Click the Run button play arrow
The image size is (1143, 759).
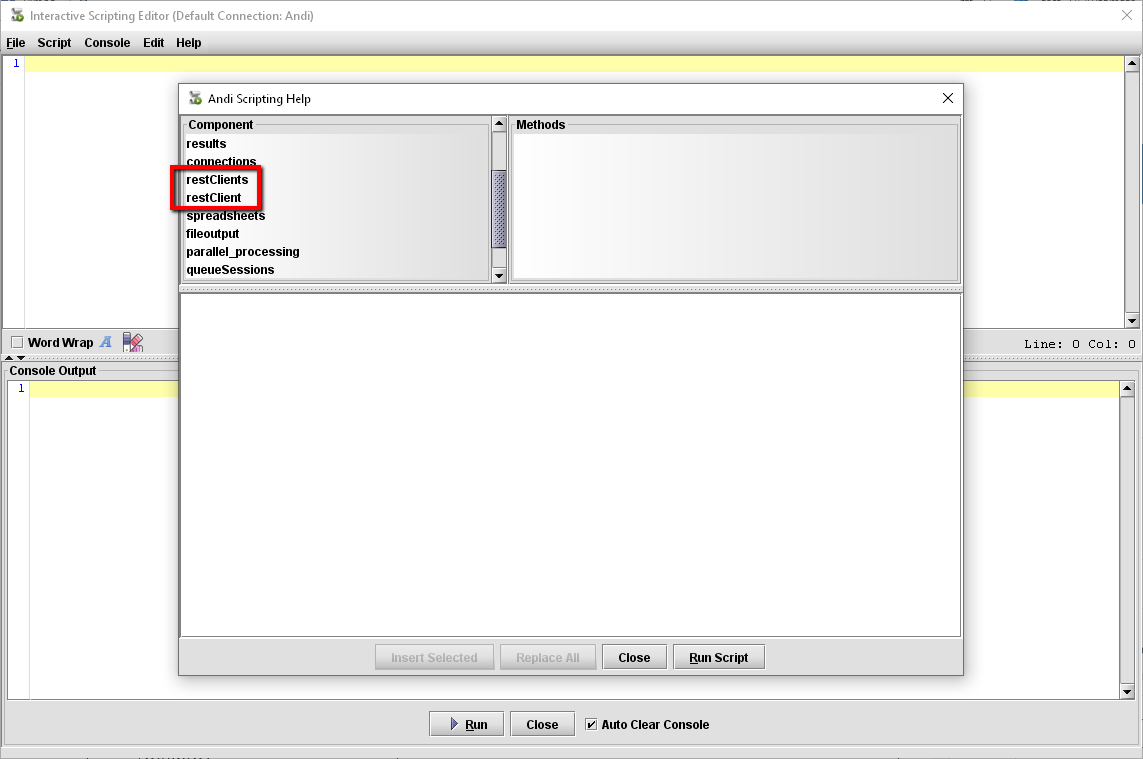[454, 724]
